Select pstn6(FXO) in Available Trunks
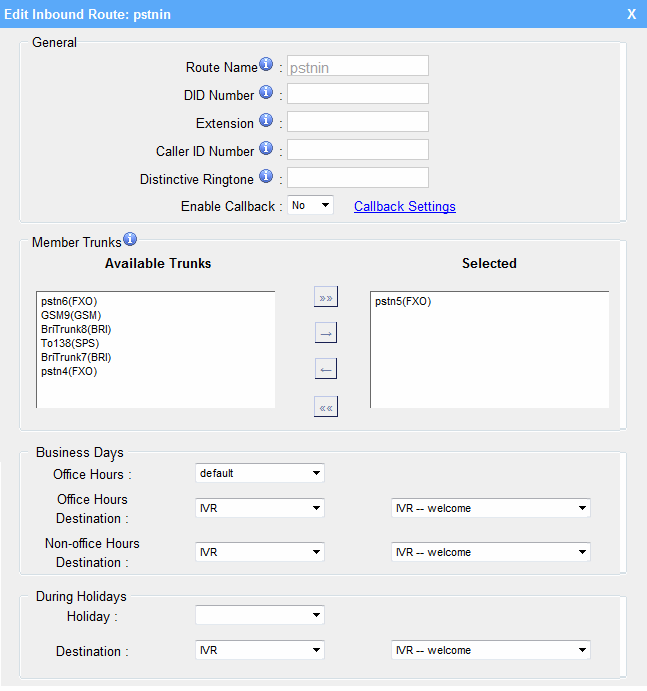 tap(69, 301)
